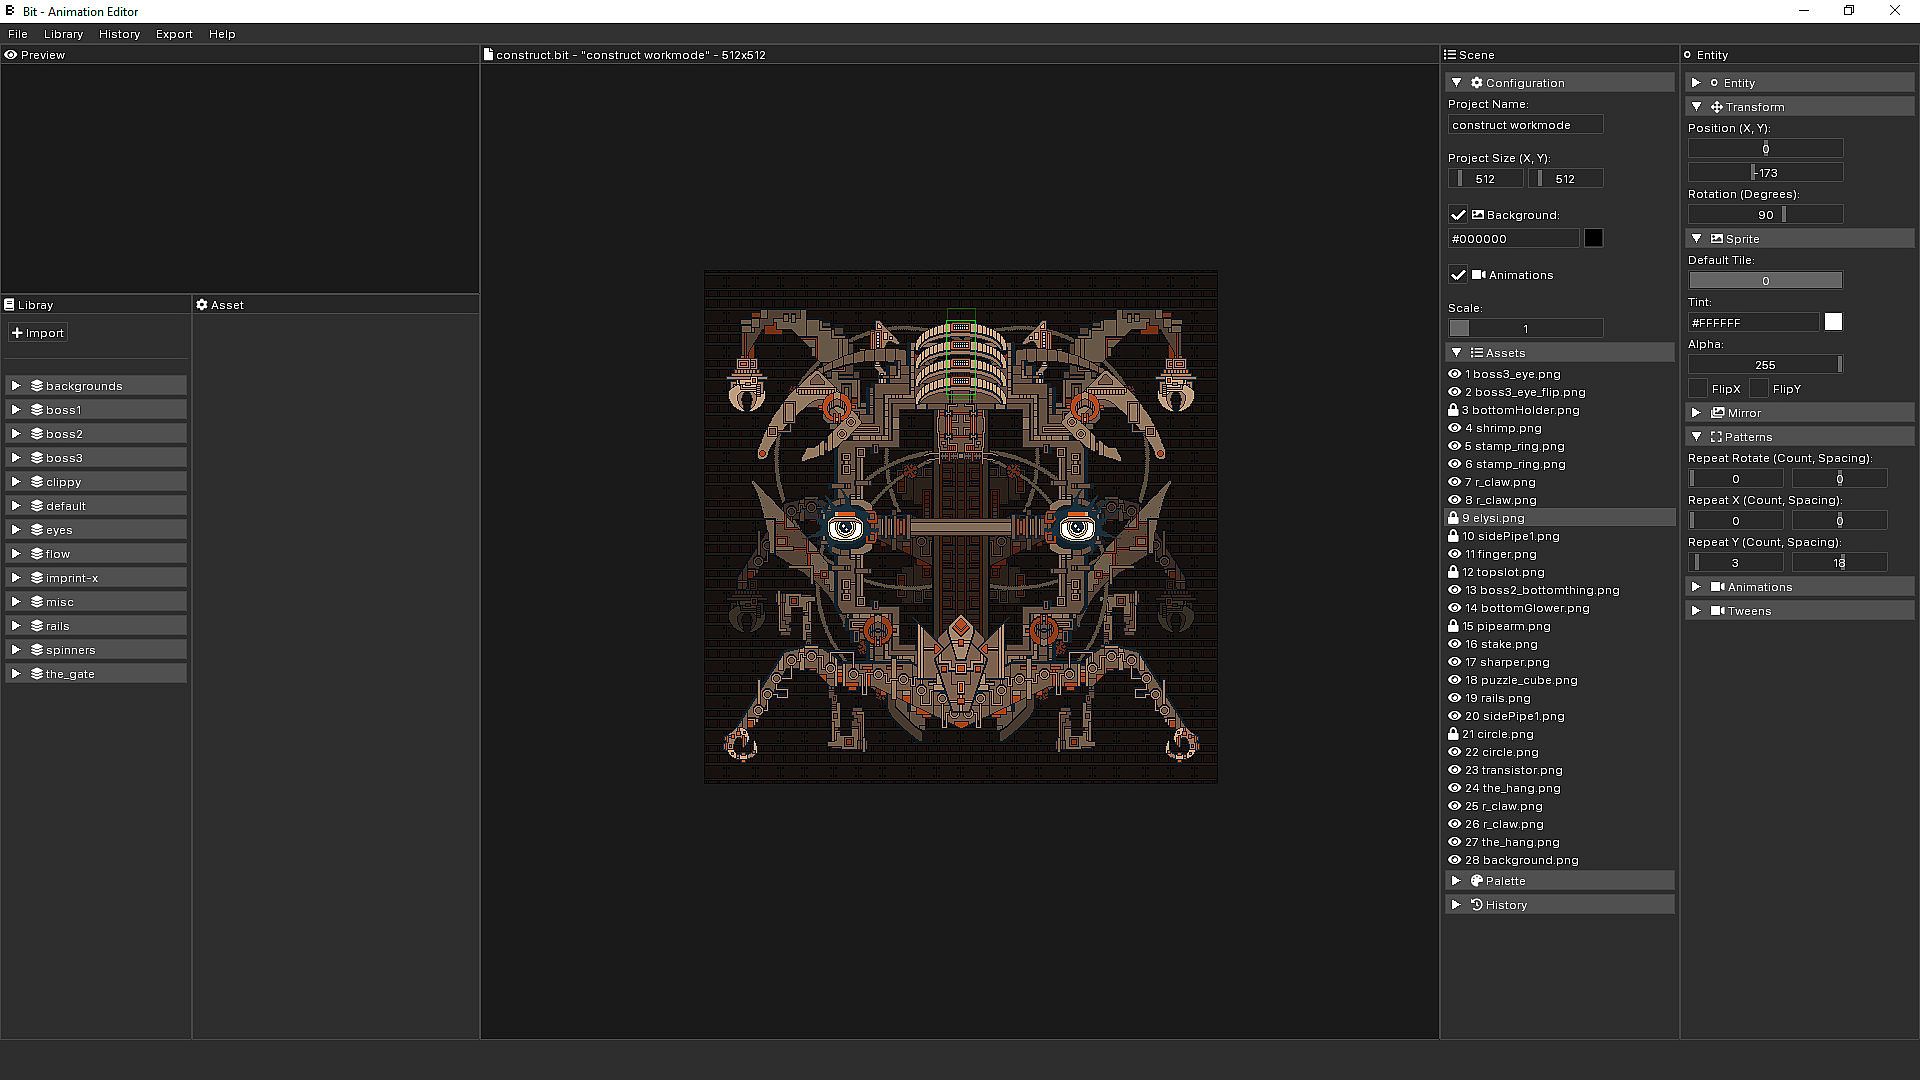Hide the shrimp.png asset via eye icon
The width and height of the screenshot is (1920, 1080).
click(1455, 428)
